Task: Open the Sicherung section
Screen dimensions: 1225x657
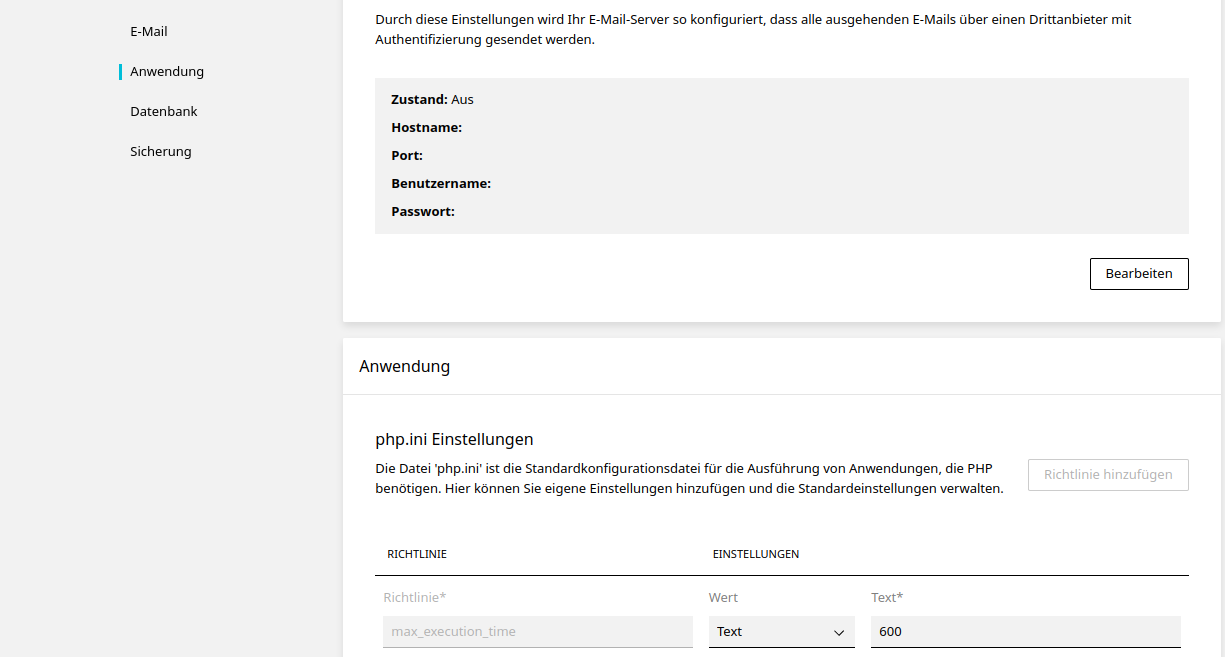Action: click(x=161, y=151)
